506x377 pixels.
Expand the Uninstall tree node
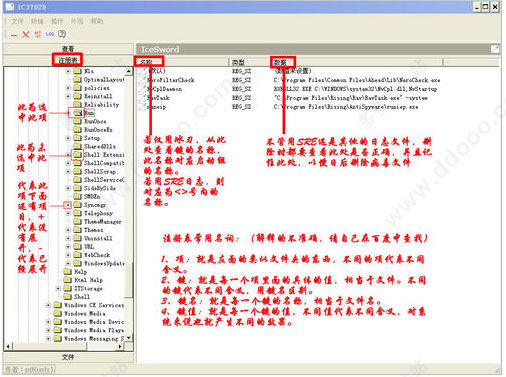[68, 238]
